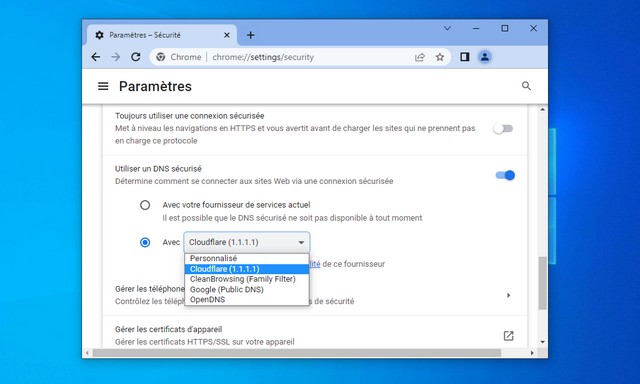Click the Chrome site info icon in address bar
This screenshot has height=384, width=640.
coord(161,57)
